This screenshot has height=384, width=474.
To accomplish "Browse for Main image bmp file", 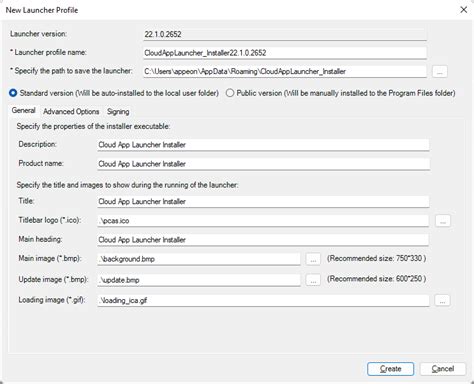I will [313, 259].
